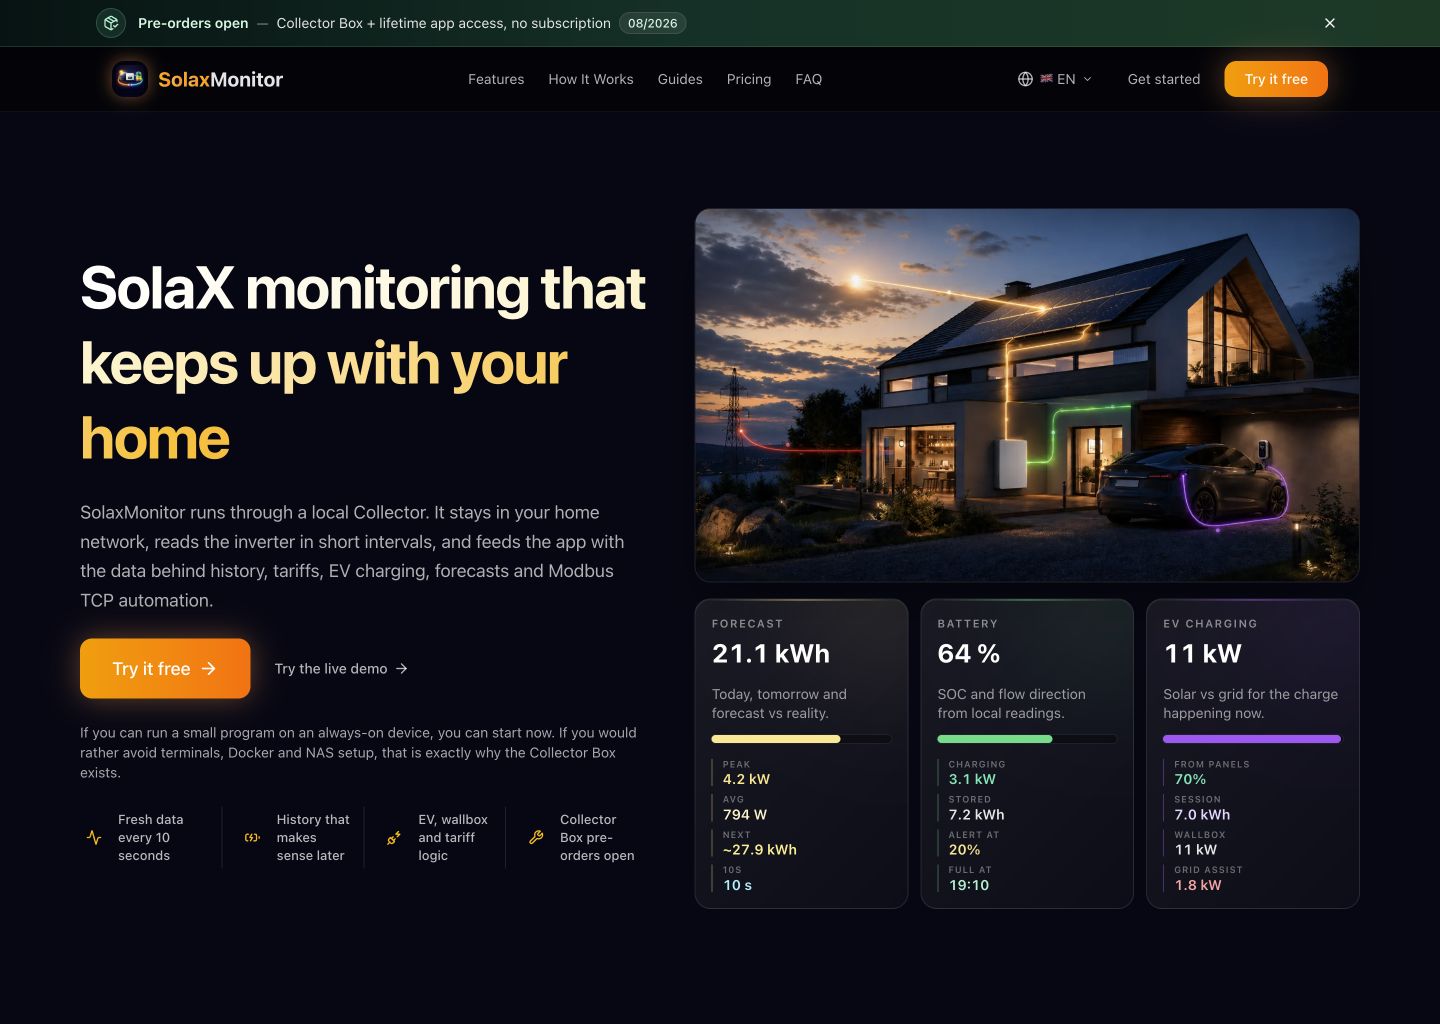Click the purple EV Charging progress bar
Screen dimensions: 1440x1024
tap(1252, 739)
